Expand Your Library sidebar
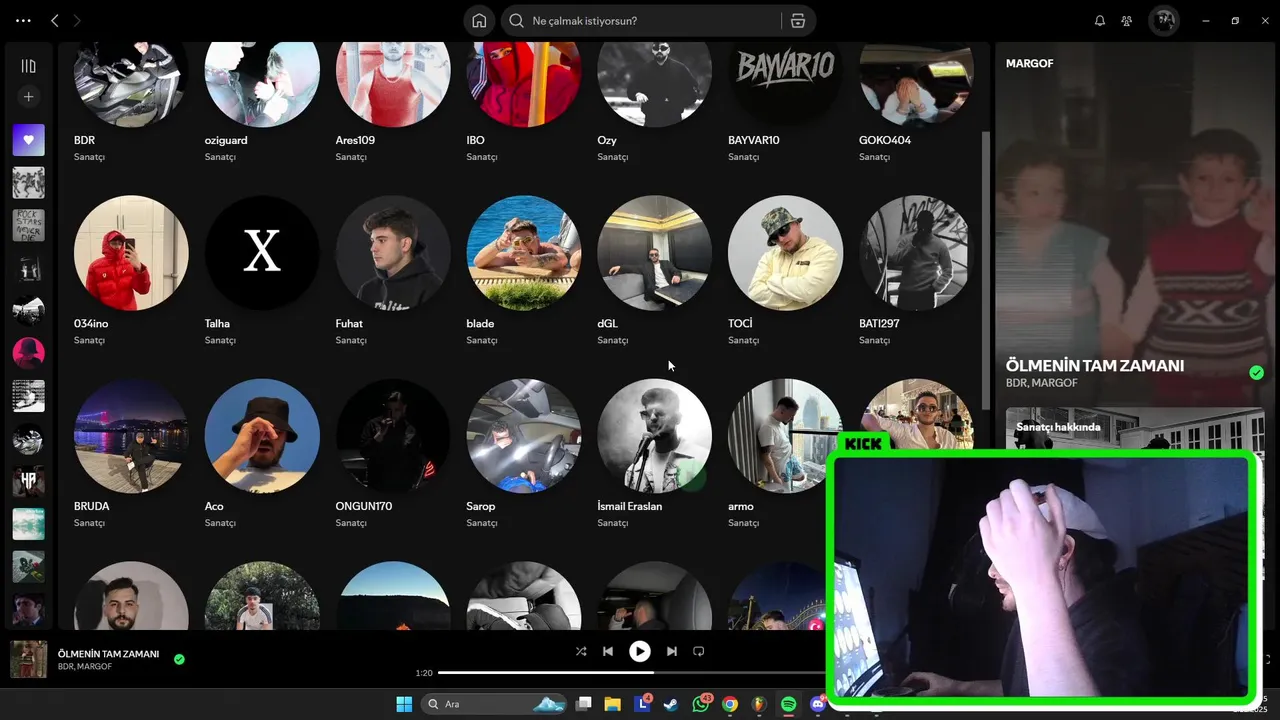The height and width of the screenshot is (720, 1280). click(28, 66)
